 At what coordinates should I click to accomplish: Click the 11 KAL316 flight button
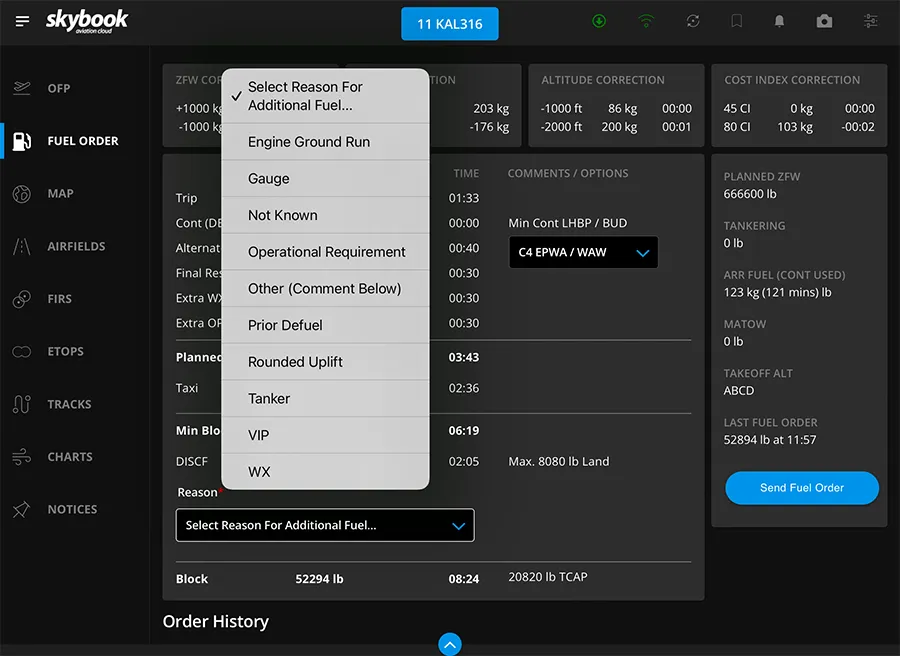point(450,23)
